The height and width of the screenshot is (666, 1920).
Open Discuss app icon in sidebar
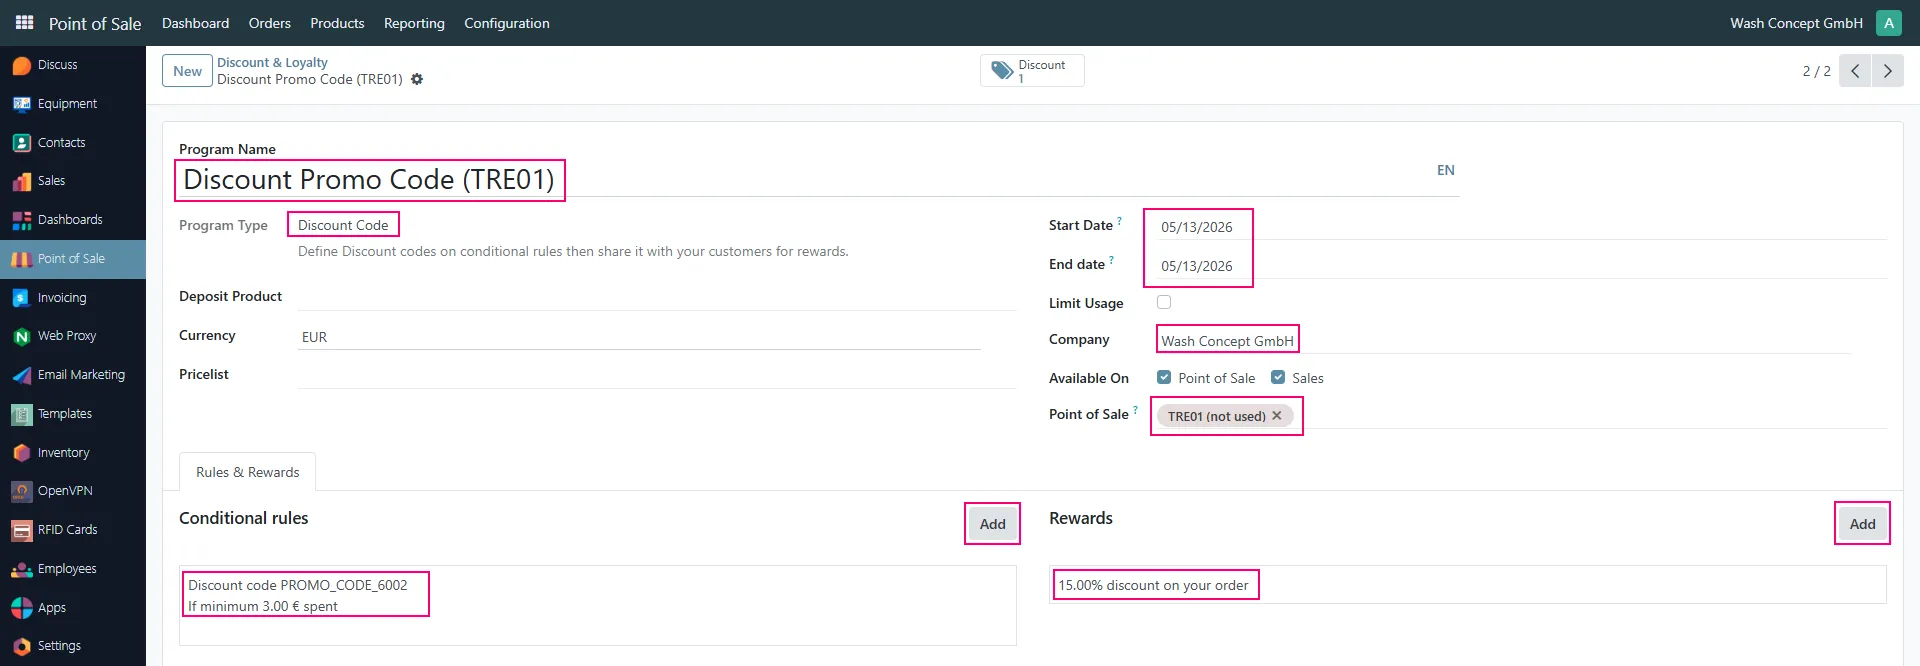coord(21,65)
